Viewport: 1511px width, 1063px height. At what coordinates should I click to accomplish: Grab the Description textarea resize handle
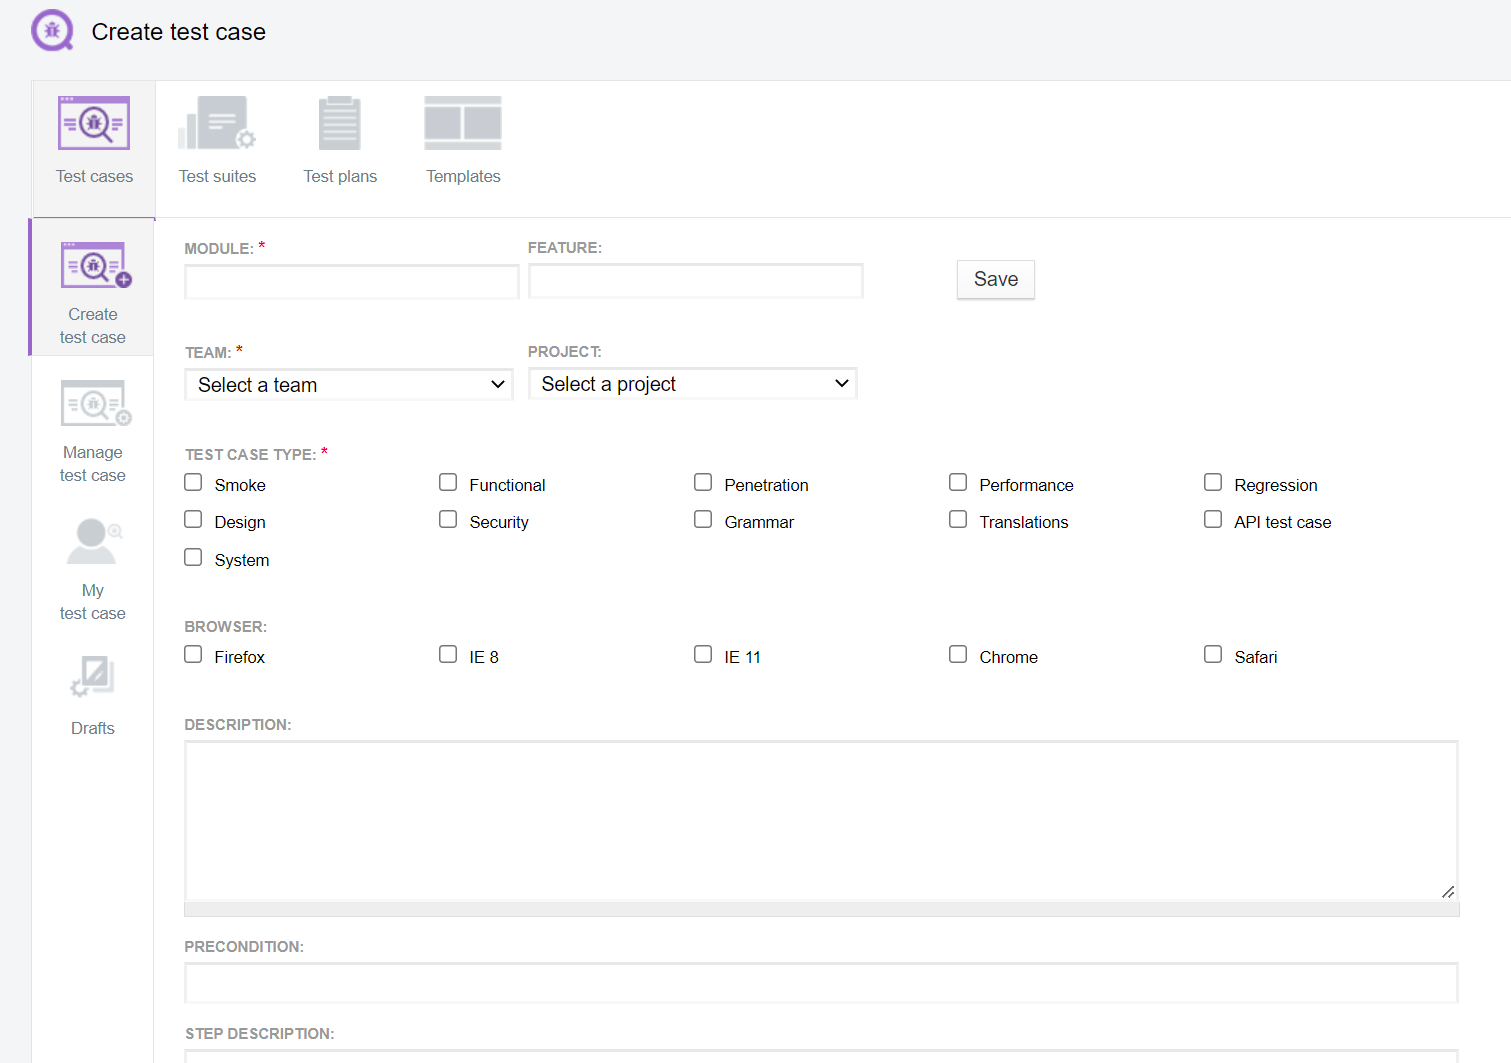click(x=1447, y=891)
